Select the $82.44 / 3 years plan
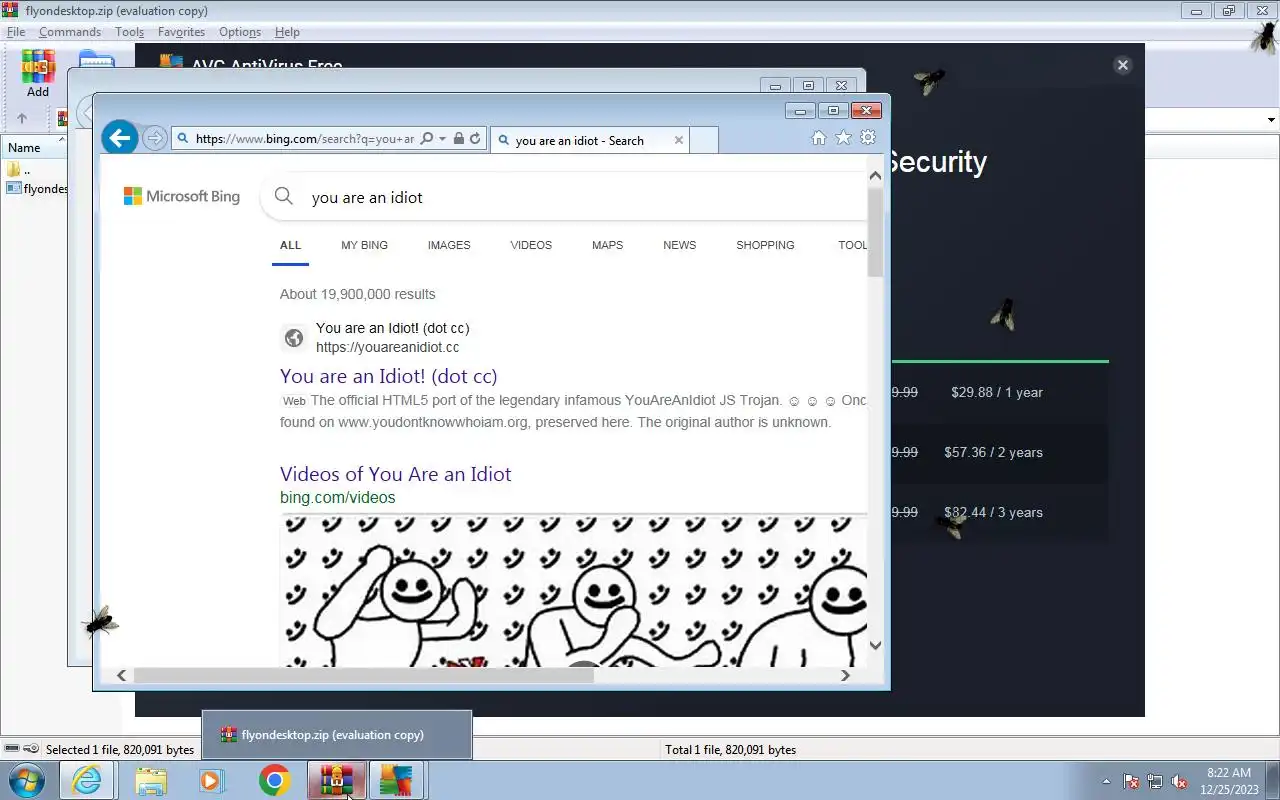This screenshot has width=1280, height=800. [x=993, y=512]
